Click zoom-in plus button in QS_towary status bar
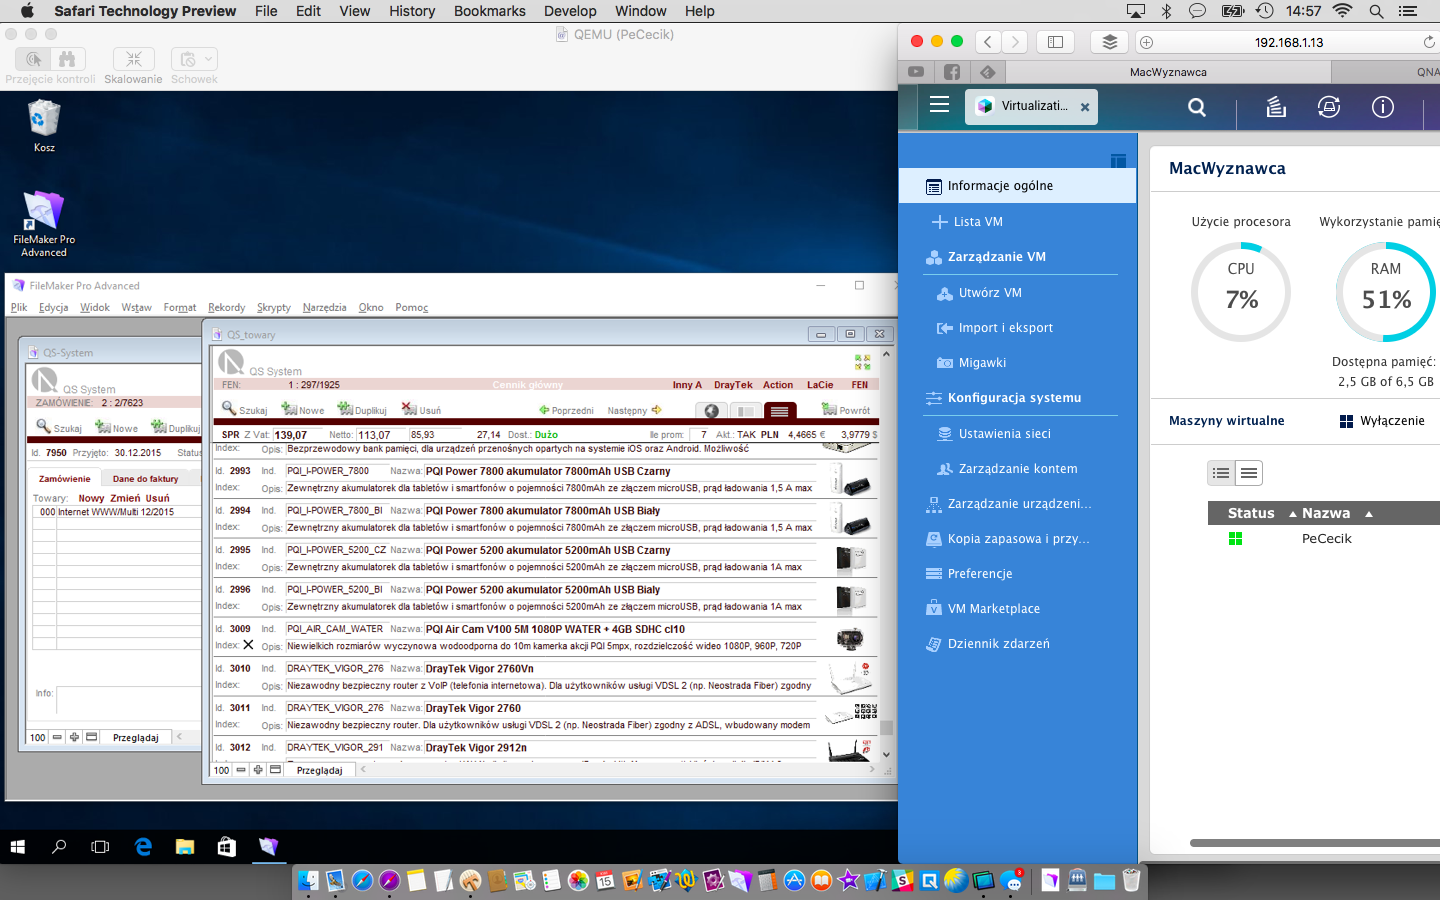This screenshot has height=900, width=1440. click(258, 770)
